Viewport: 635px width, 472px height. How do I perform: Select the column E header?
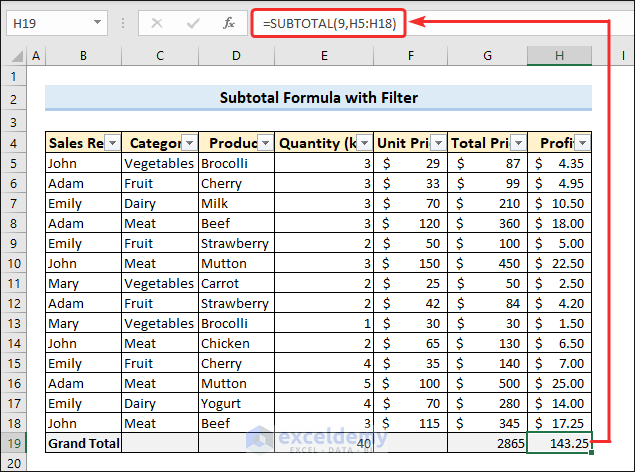pyautogui.click(x=324, y=56)
